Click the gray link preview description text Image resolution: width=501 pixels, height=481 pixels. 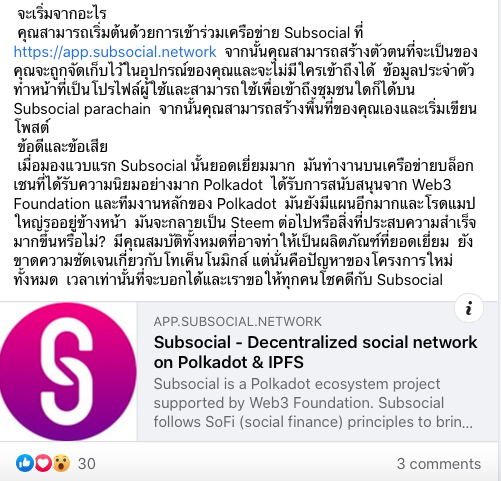point(313,403)
